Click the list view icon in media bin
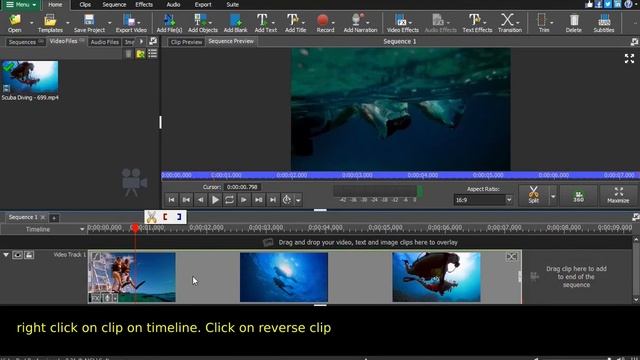The width and height of the screenshot is (640, 360). 152,54
